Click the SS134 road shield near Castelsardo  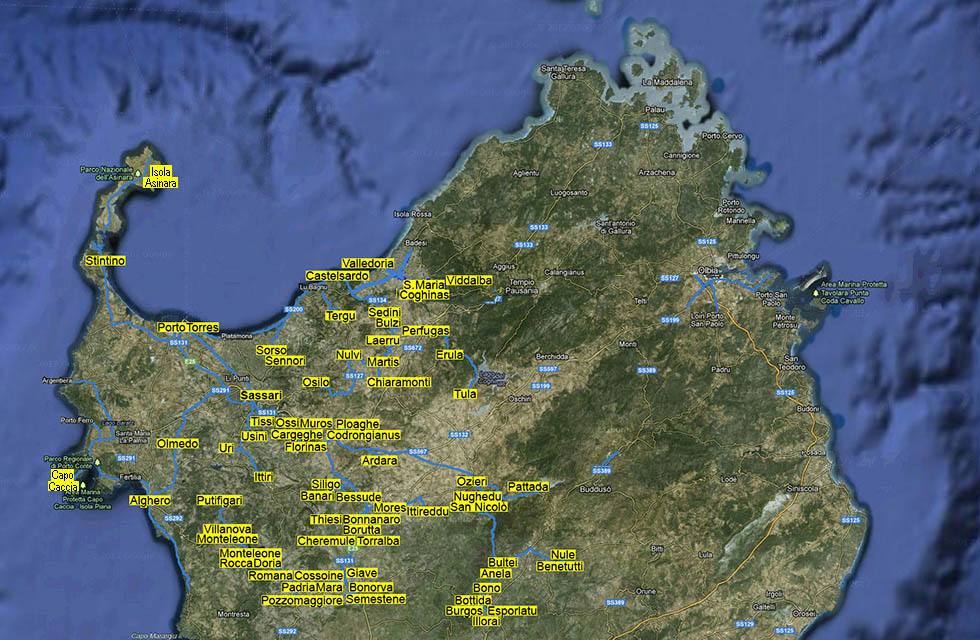[377, 300]
